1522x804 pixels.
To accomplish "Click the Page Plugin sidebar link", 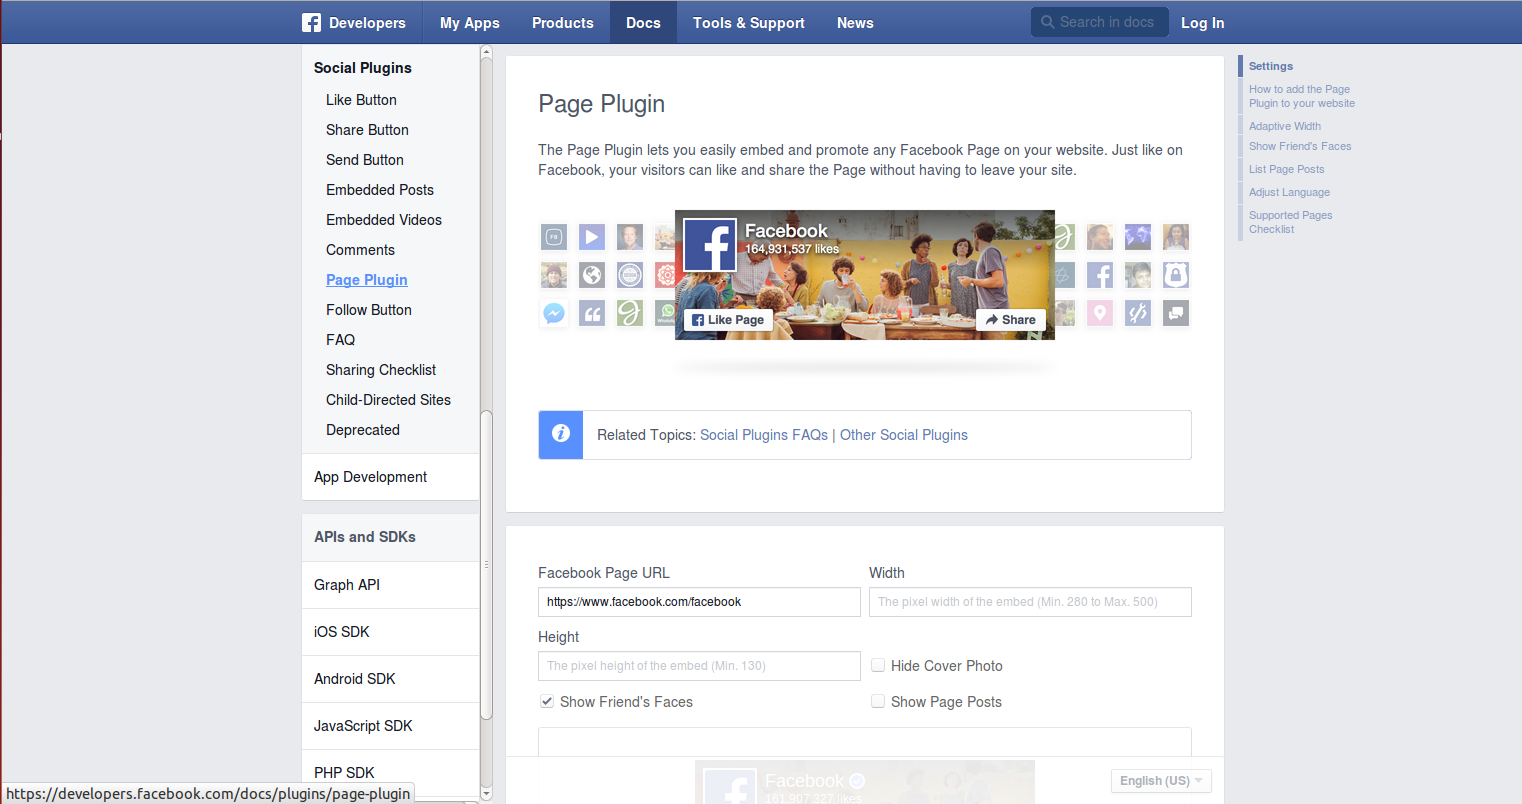I will (367, 280).
